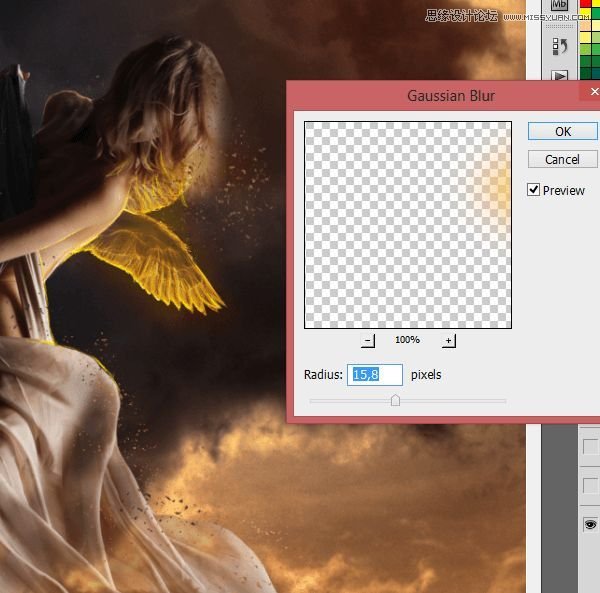Pick the red swatch in Swatches panel
The height and width of the screenshot is (593, 600).
click(x=586, y=4)
